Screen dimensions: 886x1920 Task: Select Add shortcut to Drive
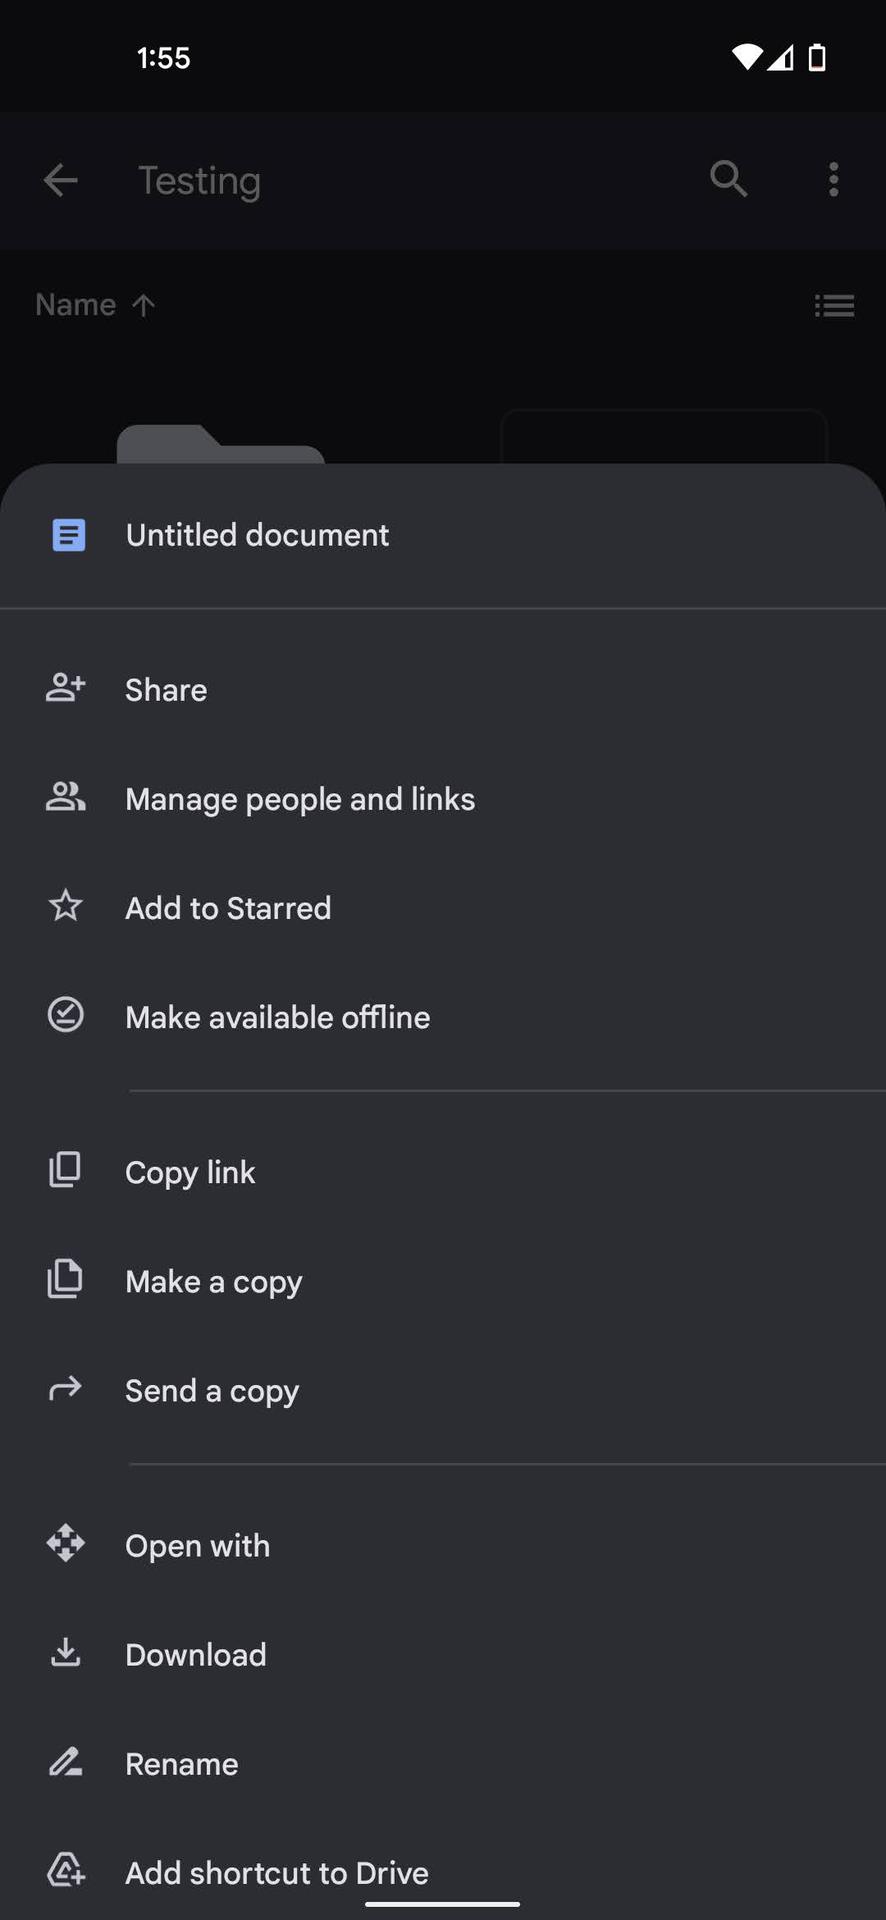click(276, 1873)
